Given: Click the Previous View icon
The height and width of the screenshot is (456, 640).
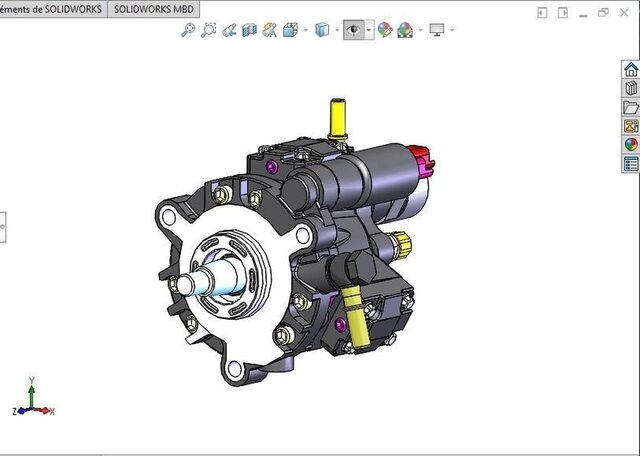Looking at the screenshot, I should point(229,30).
